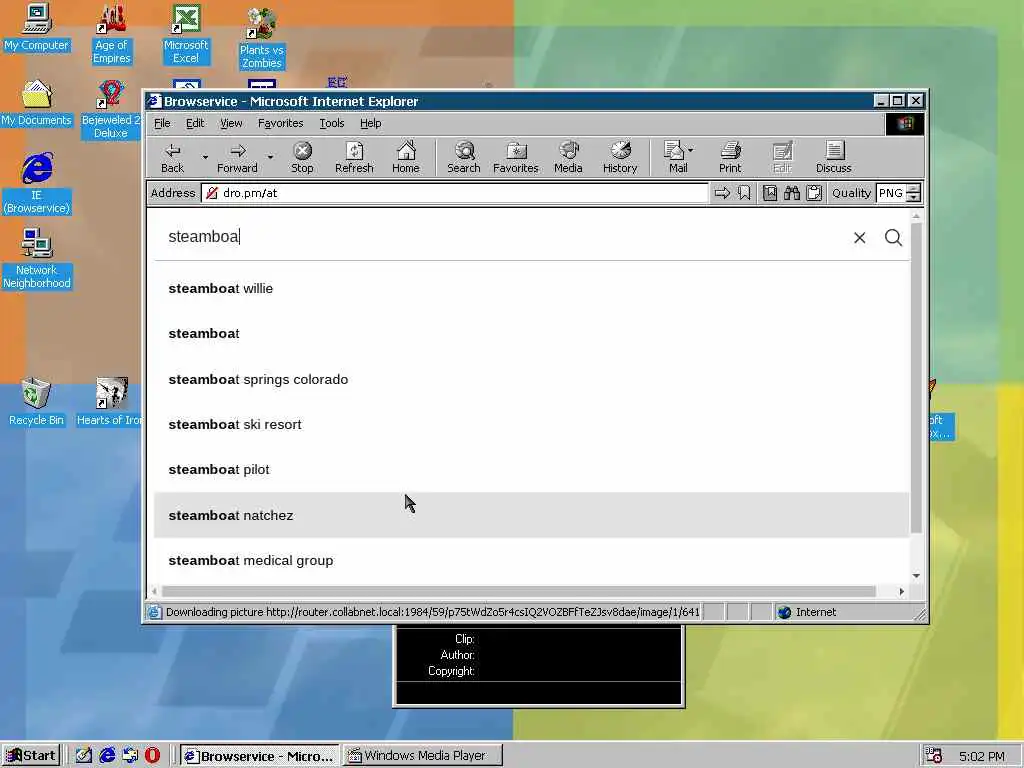The width and height of the screenshot is (1024, 768).
Task: Clear the search text with X icon
Action: point(859,238)
